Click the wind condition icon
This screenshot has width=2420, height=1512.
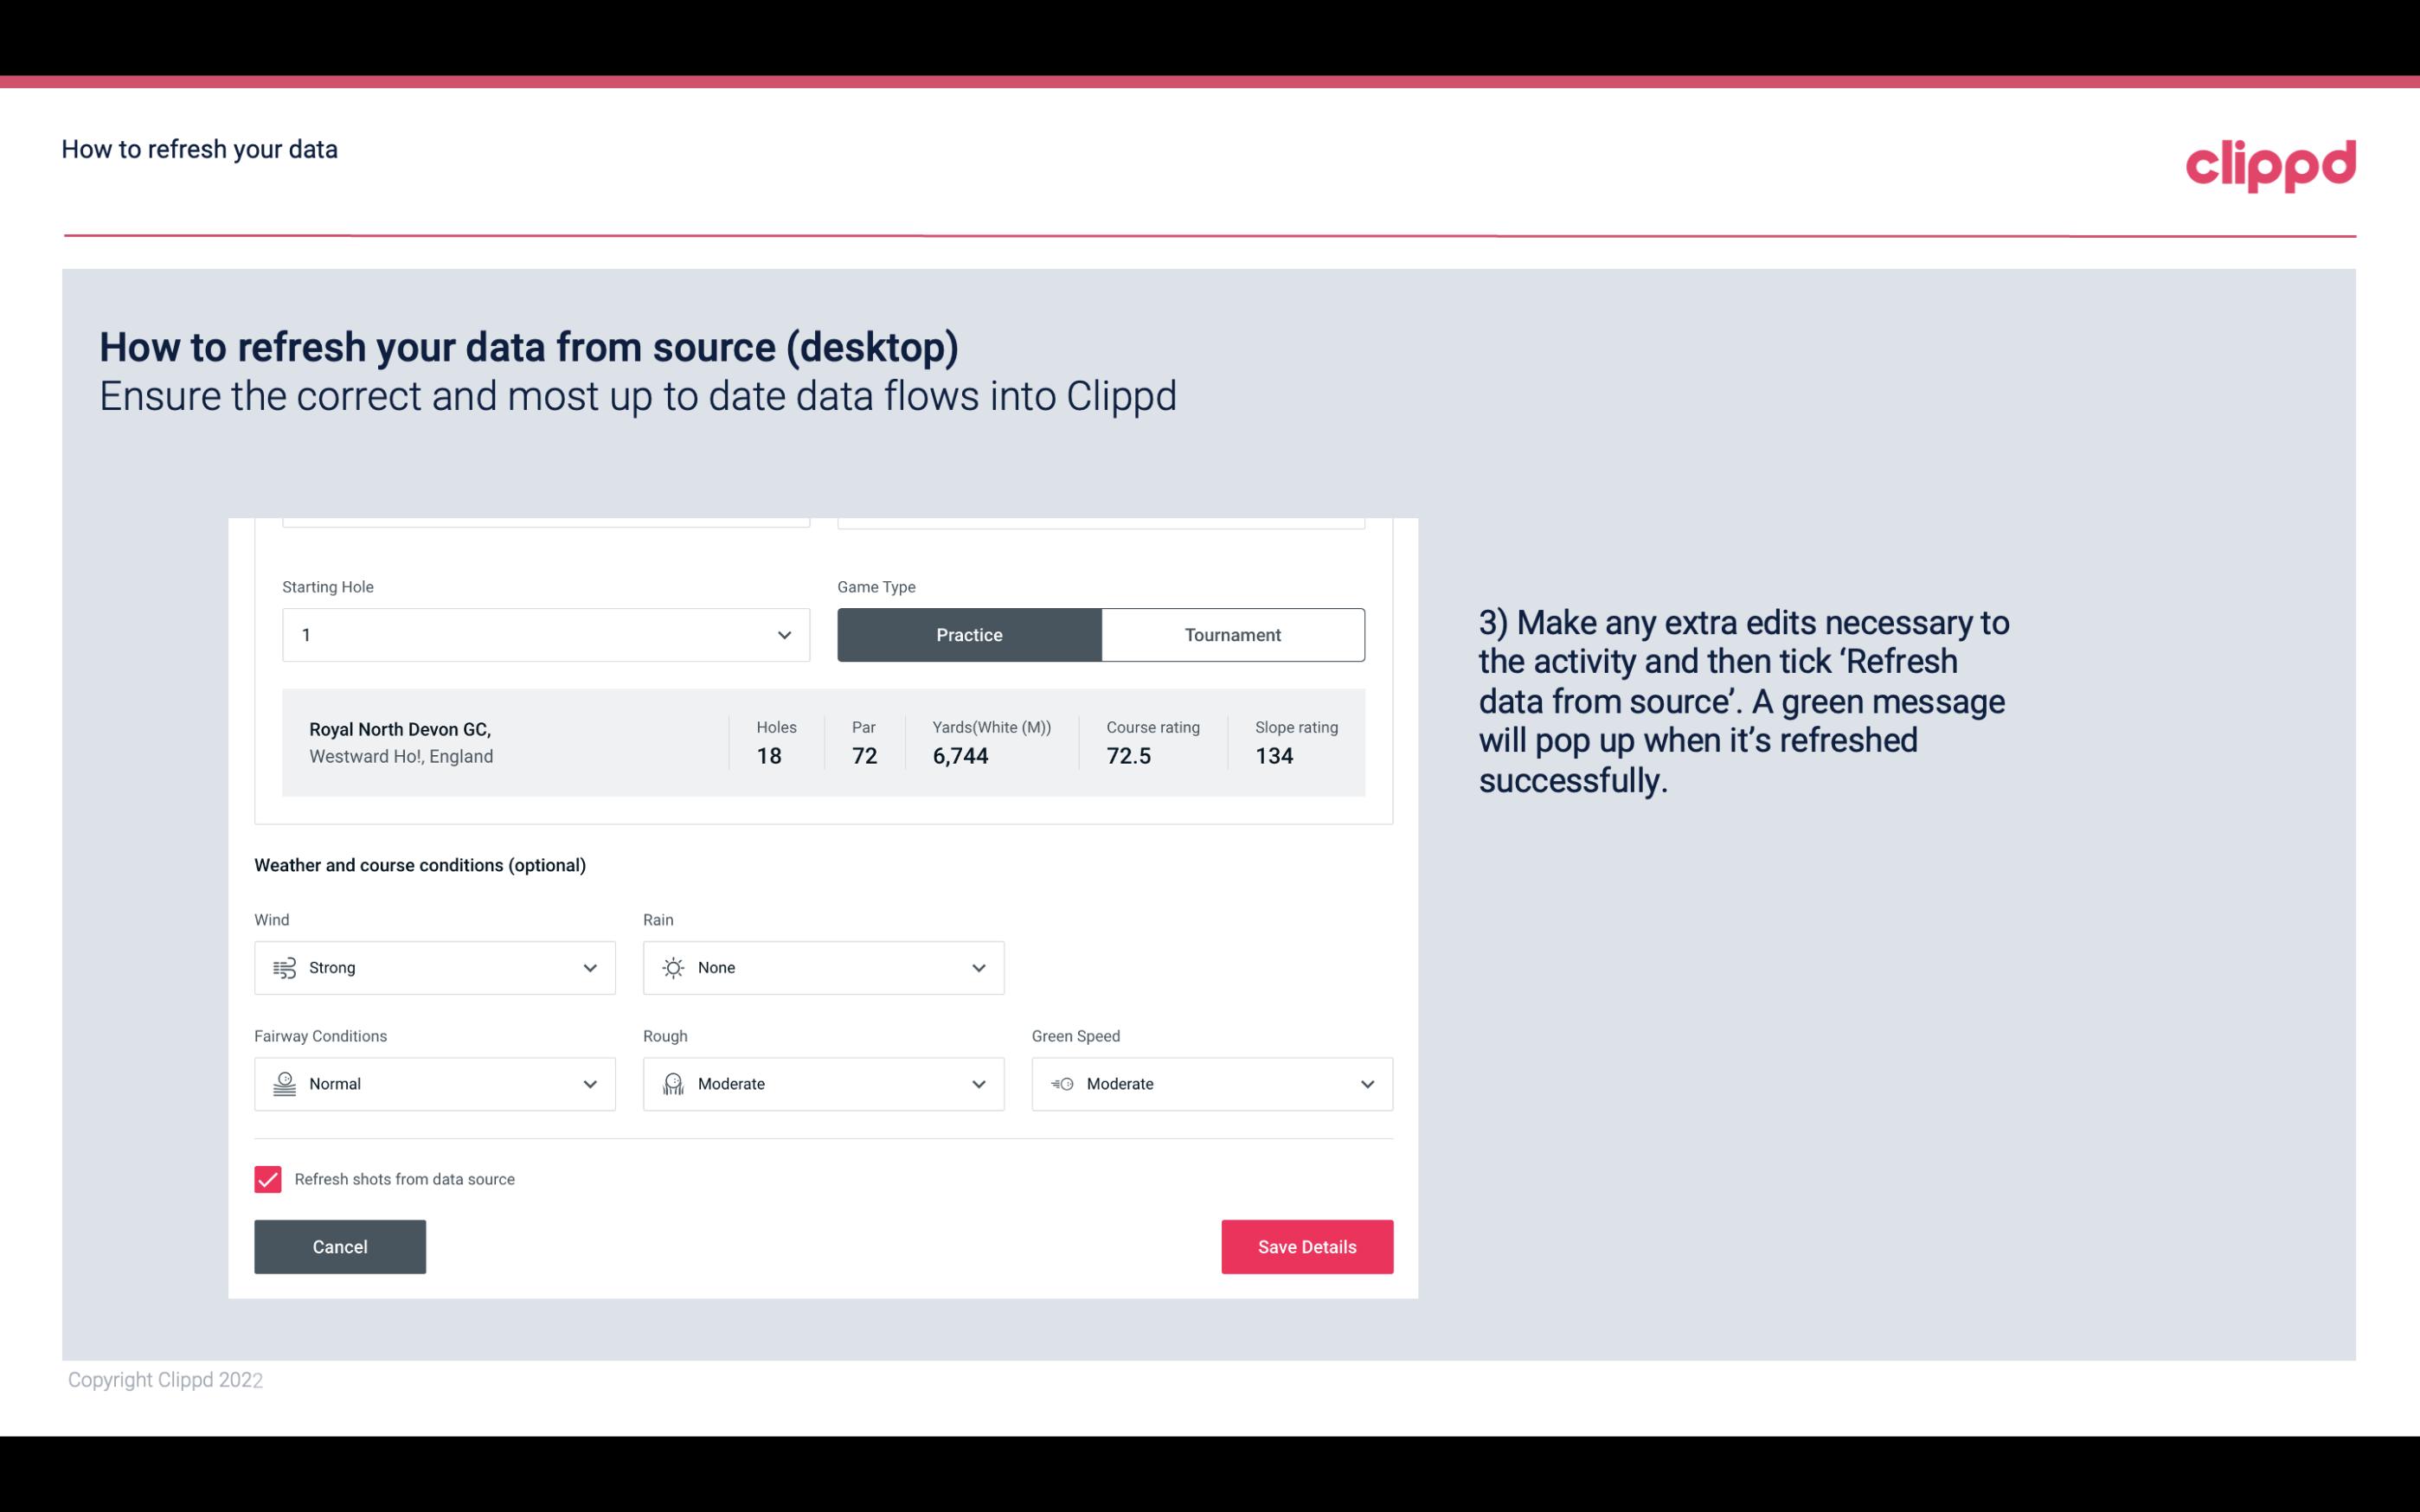click(x=282, y=967)
